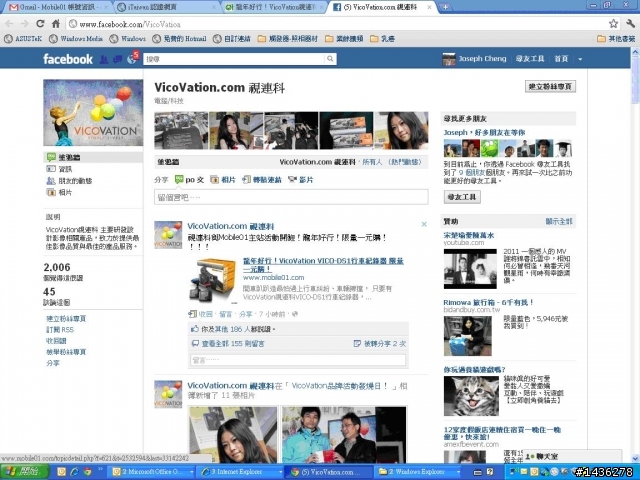Screen dimensions: 640x480
Task: Select the 'Everyone' wall filter link
Action: click(372, 162)
